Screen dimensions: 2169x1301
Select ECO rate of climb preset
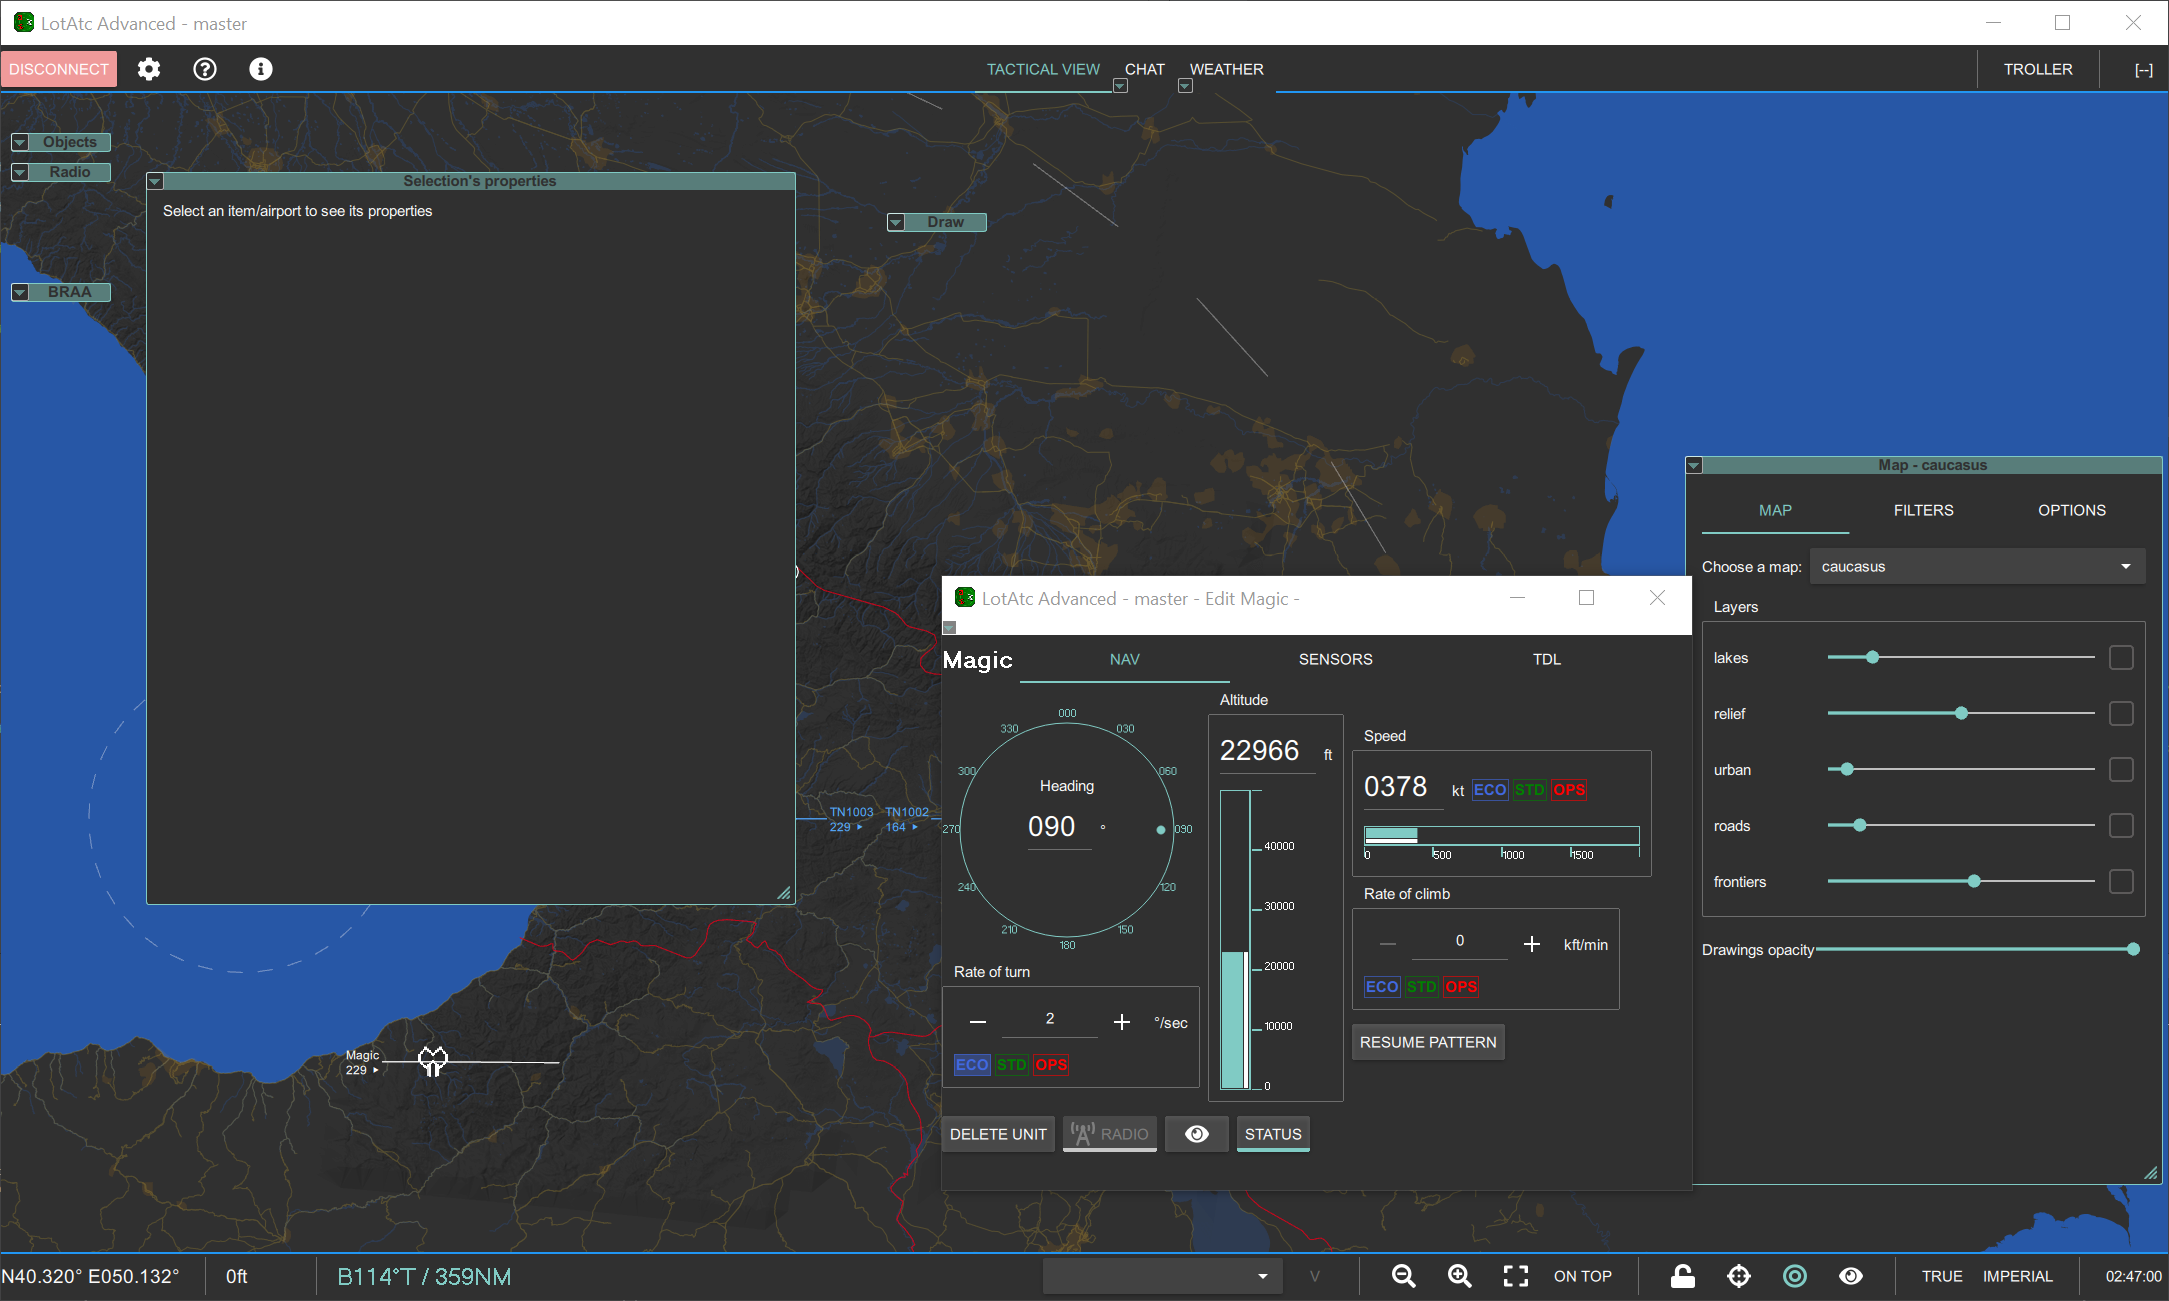[x=1382, y=987]
